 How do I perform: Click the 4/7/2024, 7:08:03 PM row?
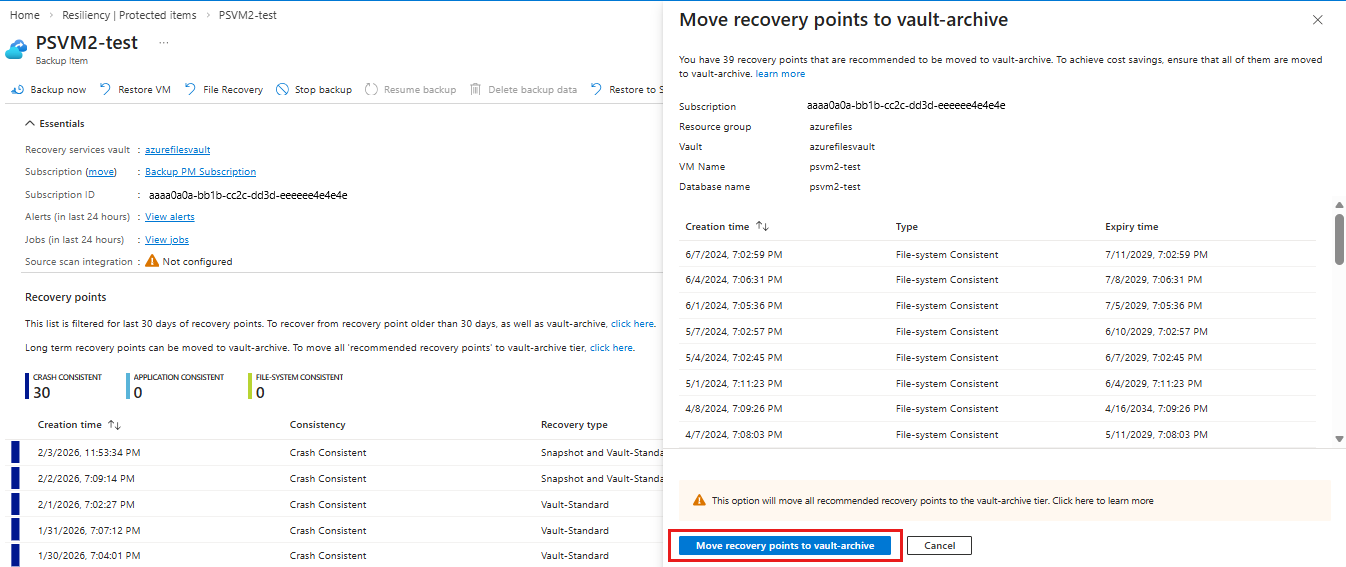998,435
